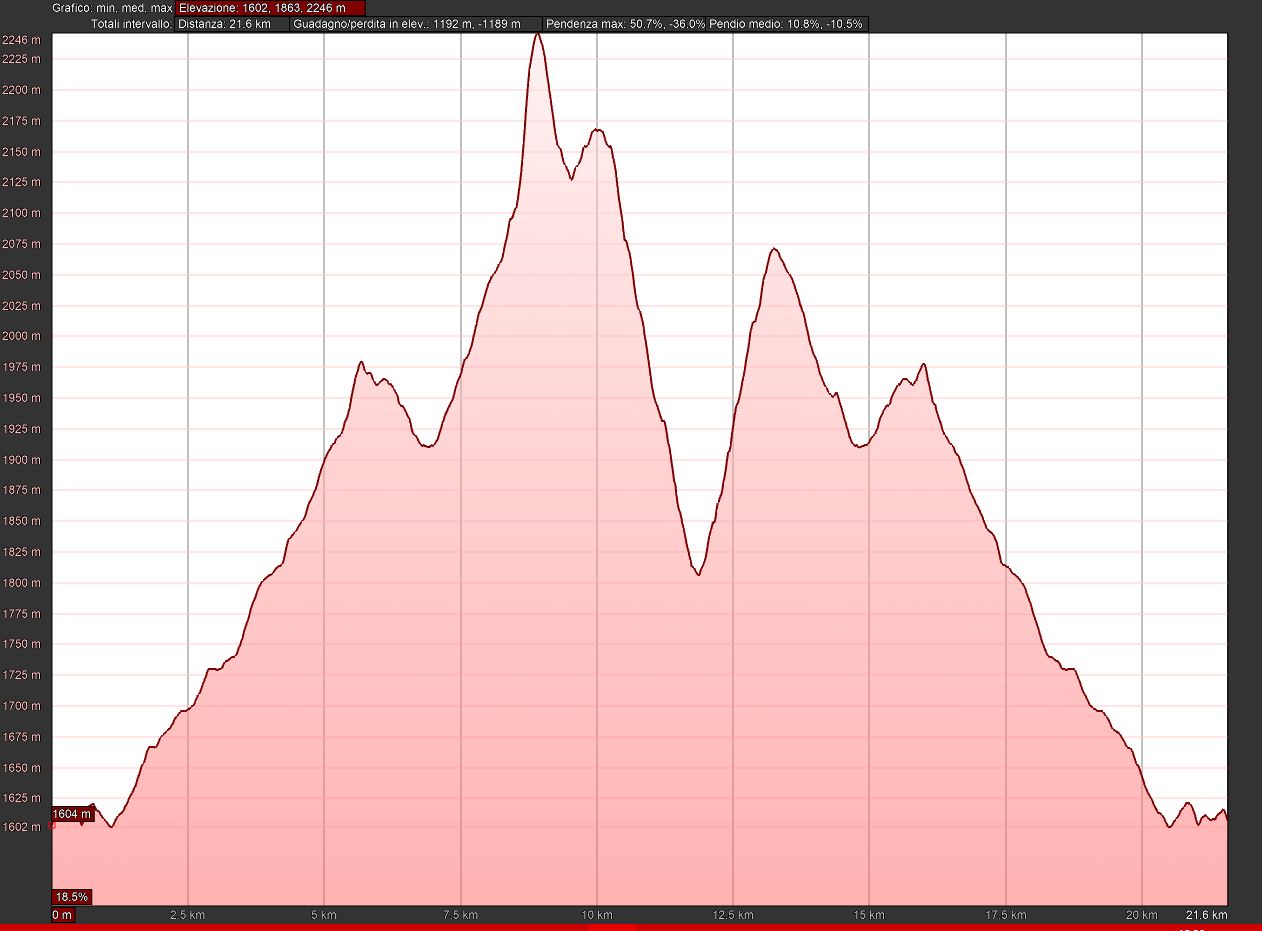Click the 15 km axis label

coord(869,914)
